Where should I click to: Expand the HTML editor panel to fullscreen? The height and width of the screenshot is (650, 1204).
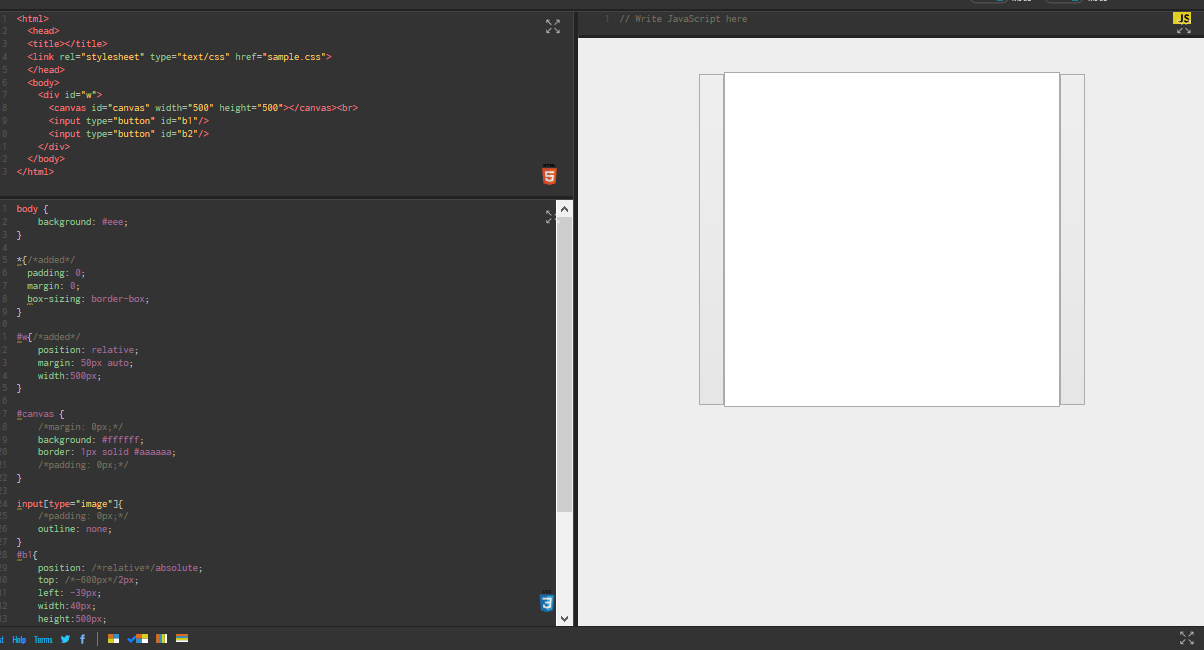[x=553, y=27]
